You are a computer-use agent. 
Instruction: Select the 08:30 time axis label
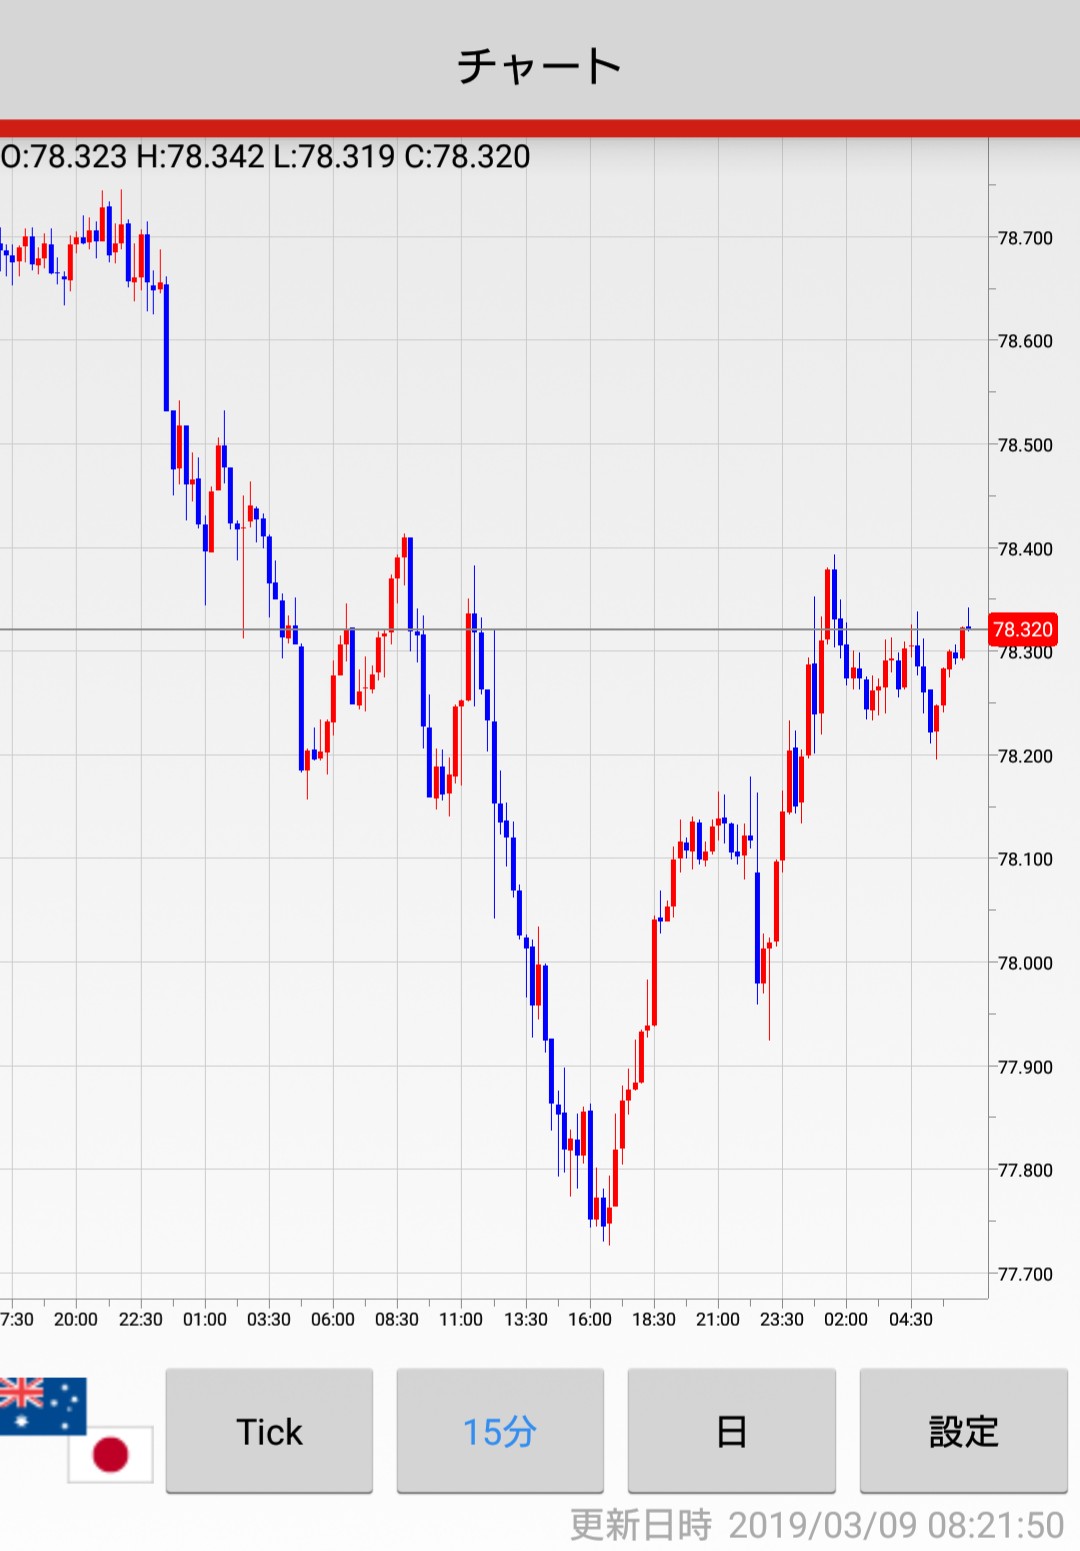tap(397, 1319)
